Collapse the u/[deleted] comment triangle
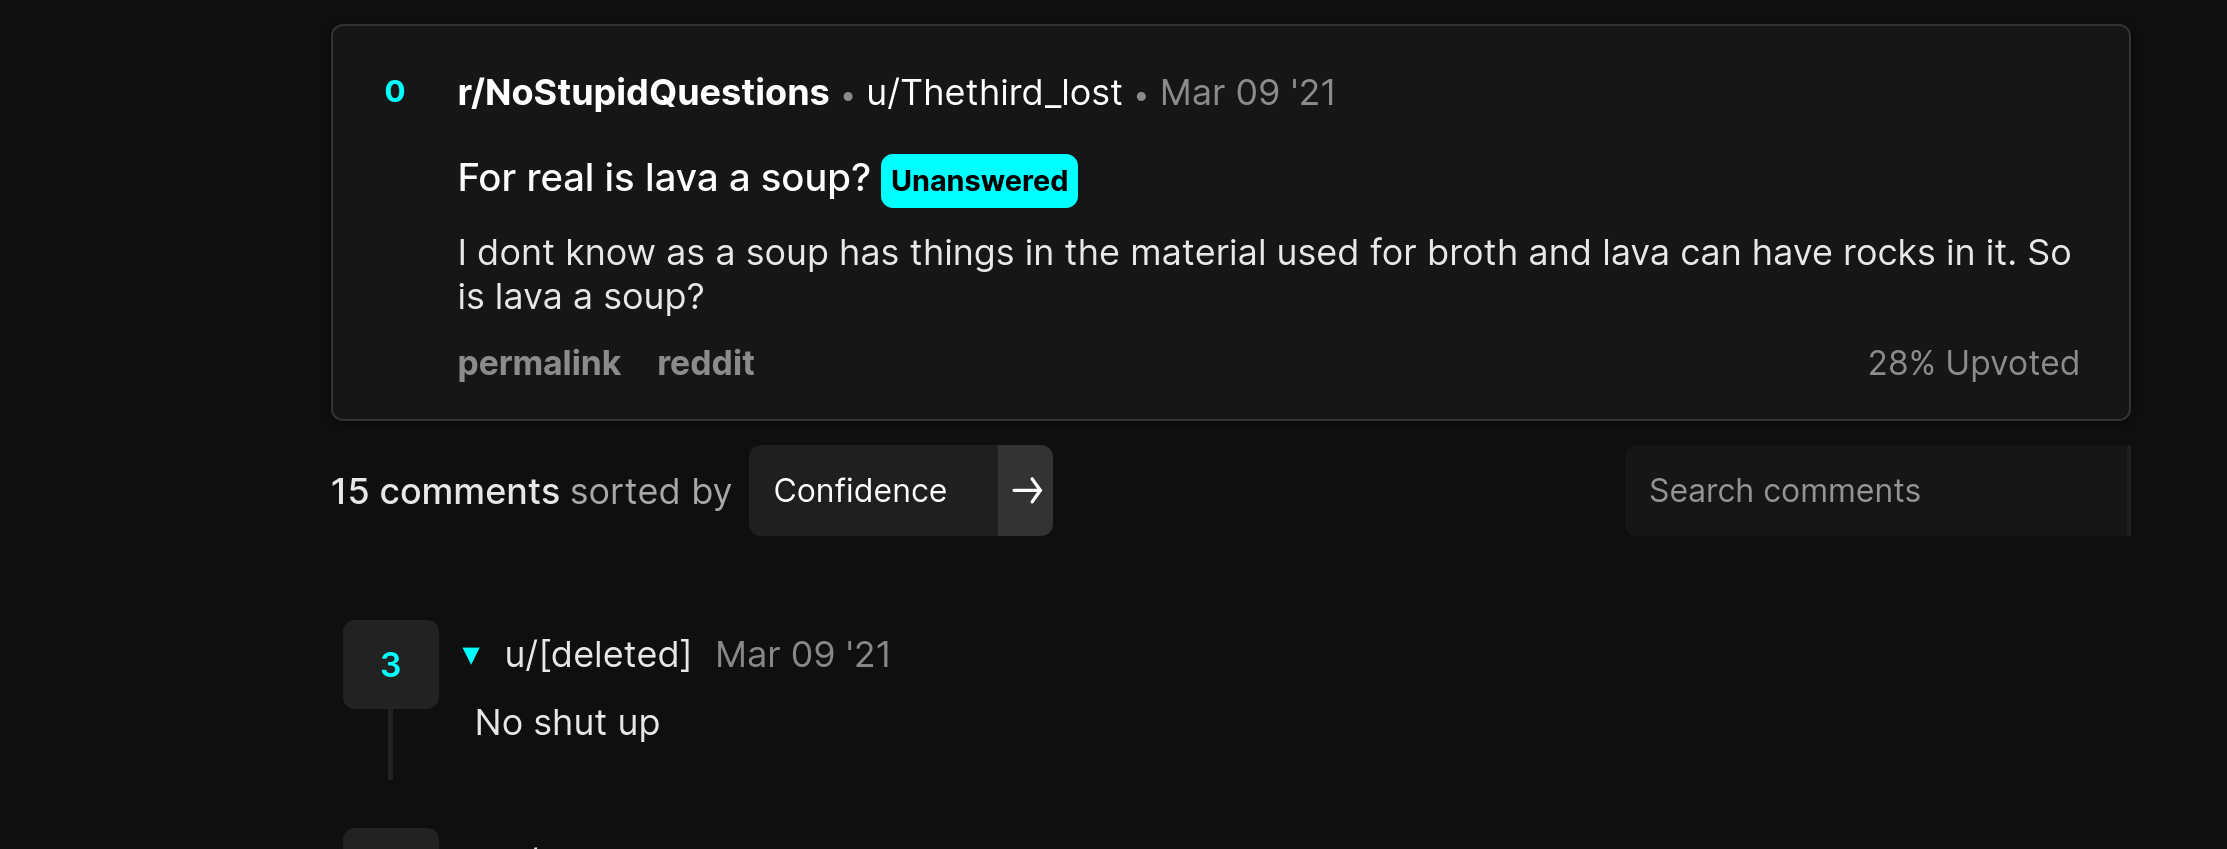This screenshot has width=2227, height=849. 471,655
